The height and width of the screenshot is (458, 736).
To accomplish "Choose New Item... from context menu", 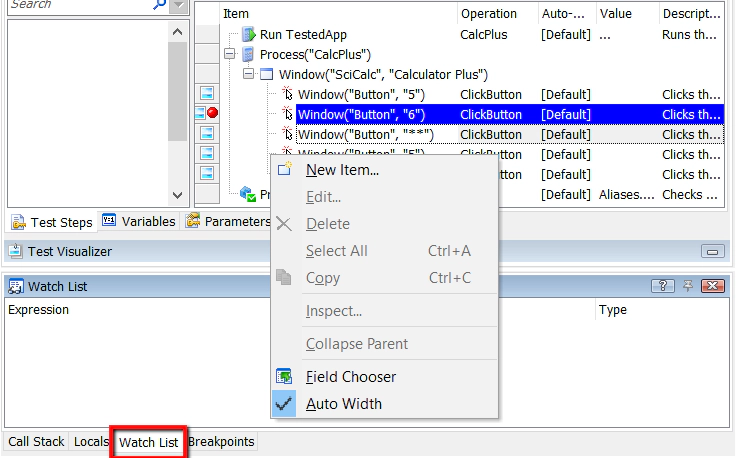I will pos(384,170).
